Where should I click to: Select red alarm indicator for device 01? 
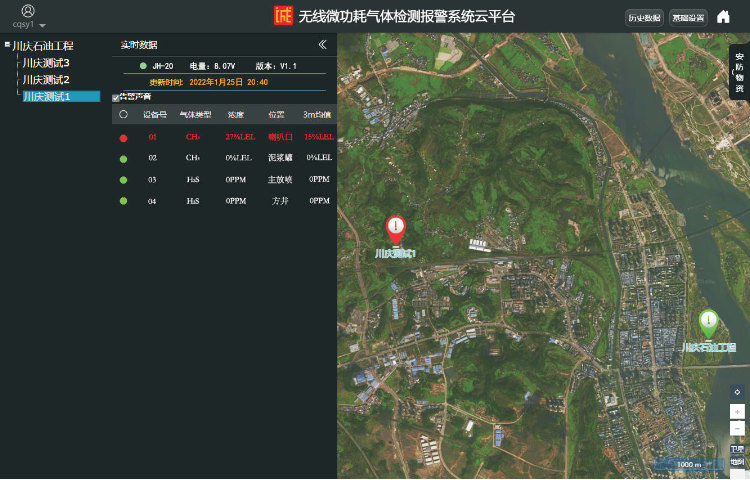pos(123,138)
